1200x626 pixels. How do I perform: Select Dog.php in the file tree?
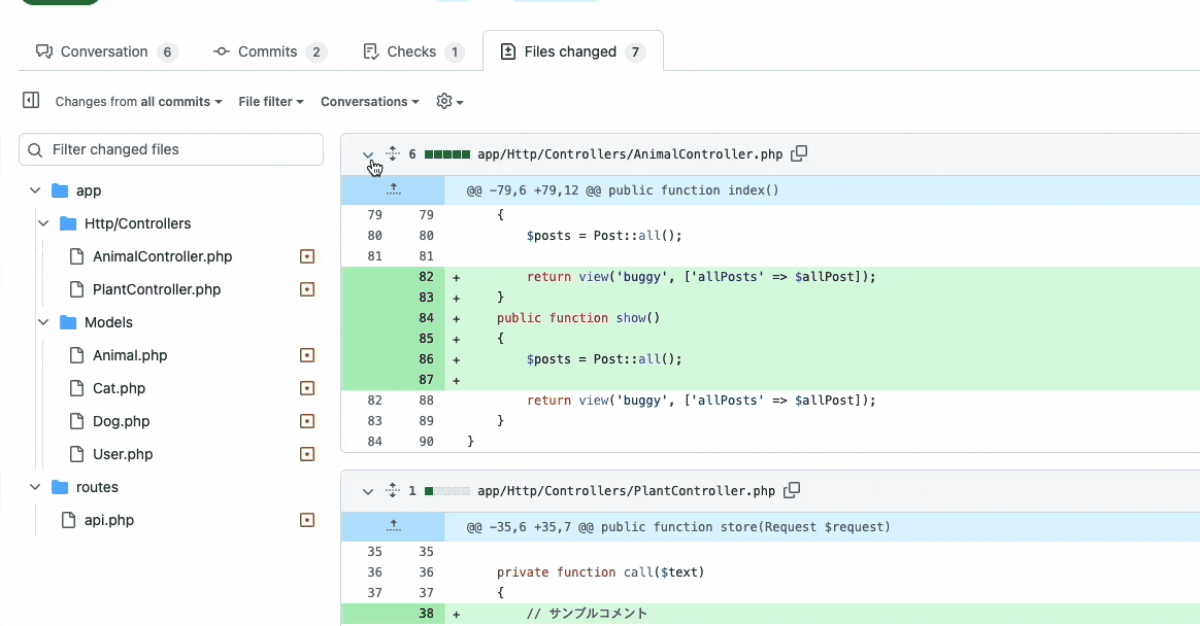[121, 422]
